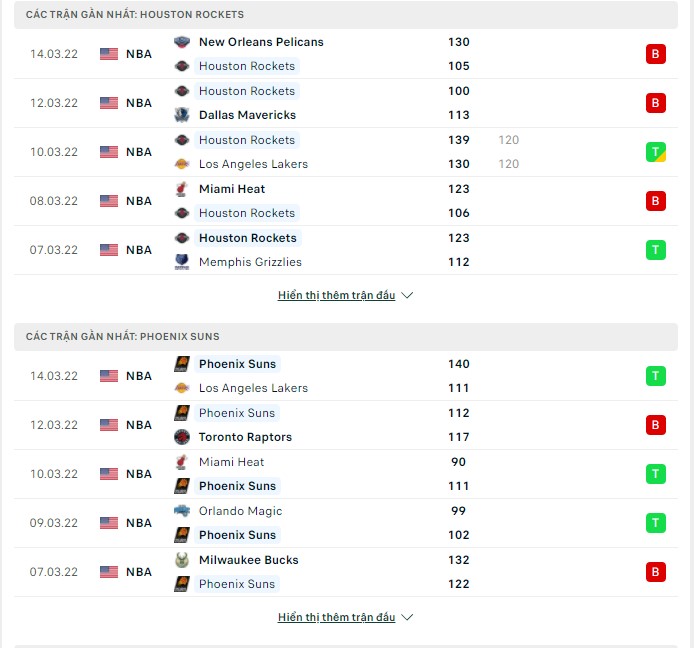The width and height of the screenshot is (694, 648).
Task: Click the chevron beside Rockets show more link
Action: coord(407,295)
